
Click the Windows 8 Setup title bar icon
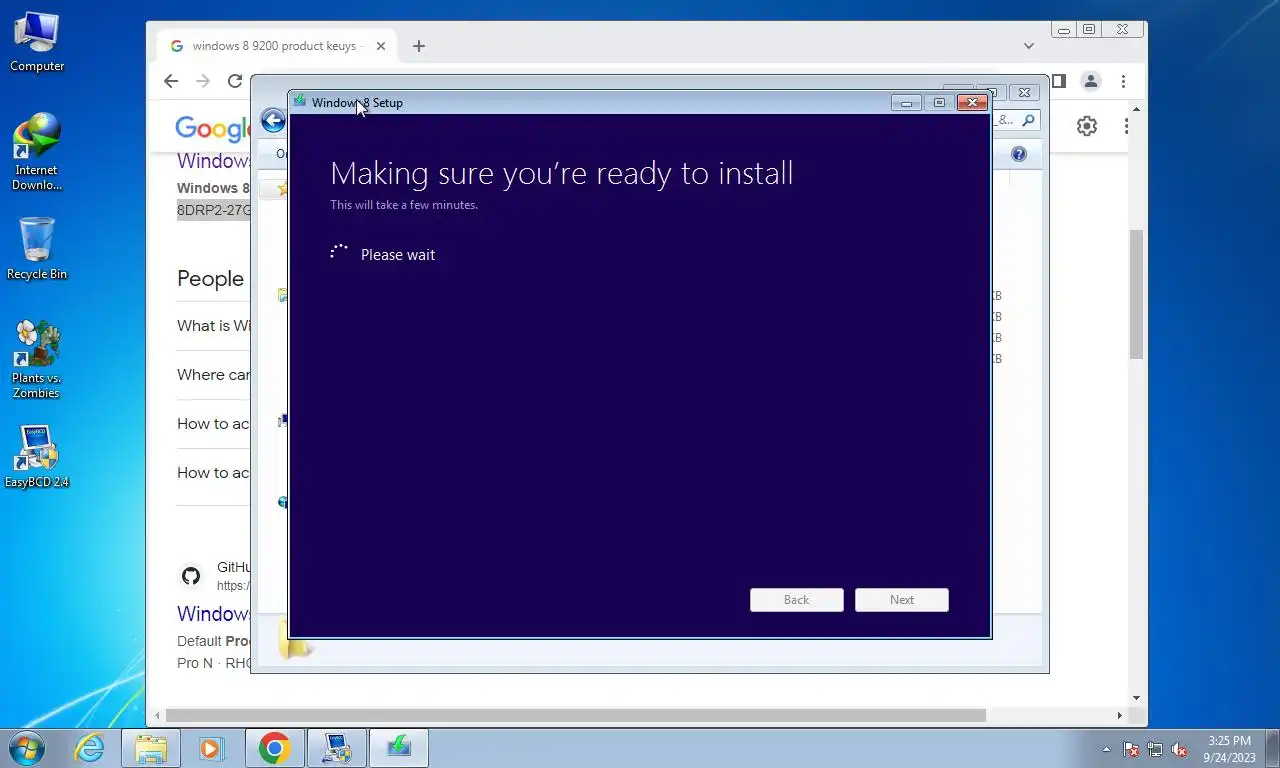(300, 101)
